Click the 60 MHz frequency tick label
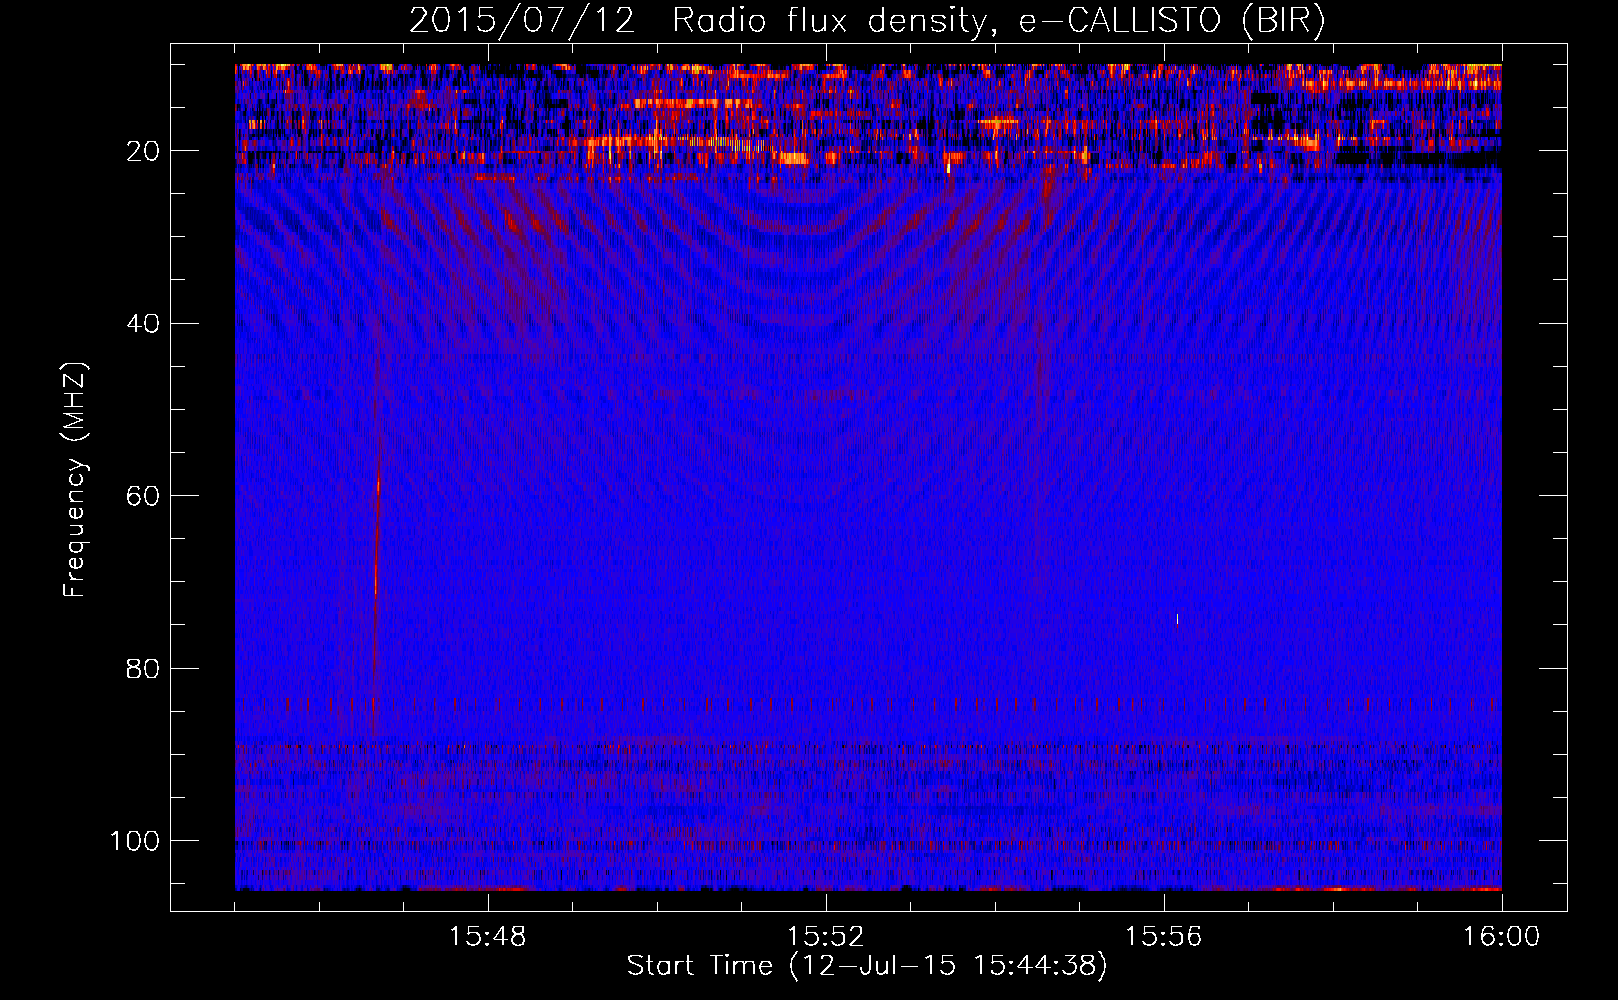 tap(144, 496)
